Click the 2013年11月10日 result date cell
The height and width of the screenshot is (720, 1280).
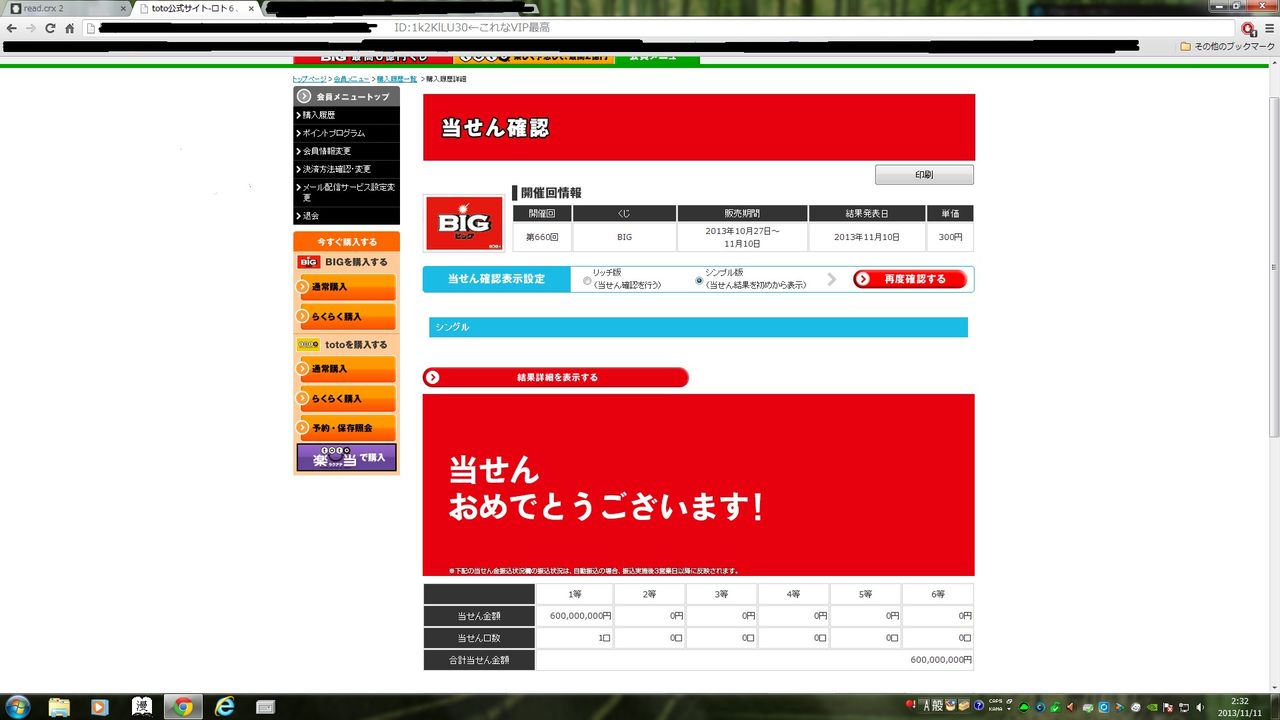click(867, 237)
